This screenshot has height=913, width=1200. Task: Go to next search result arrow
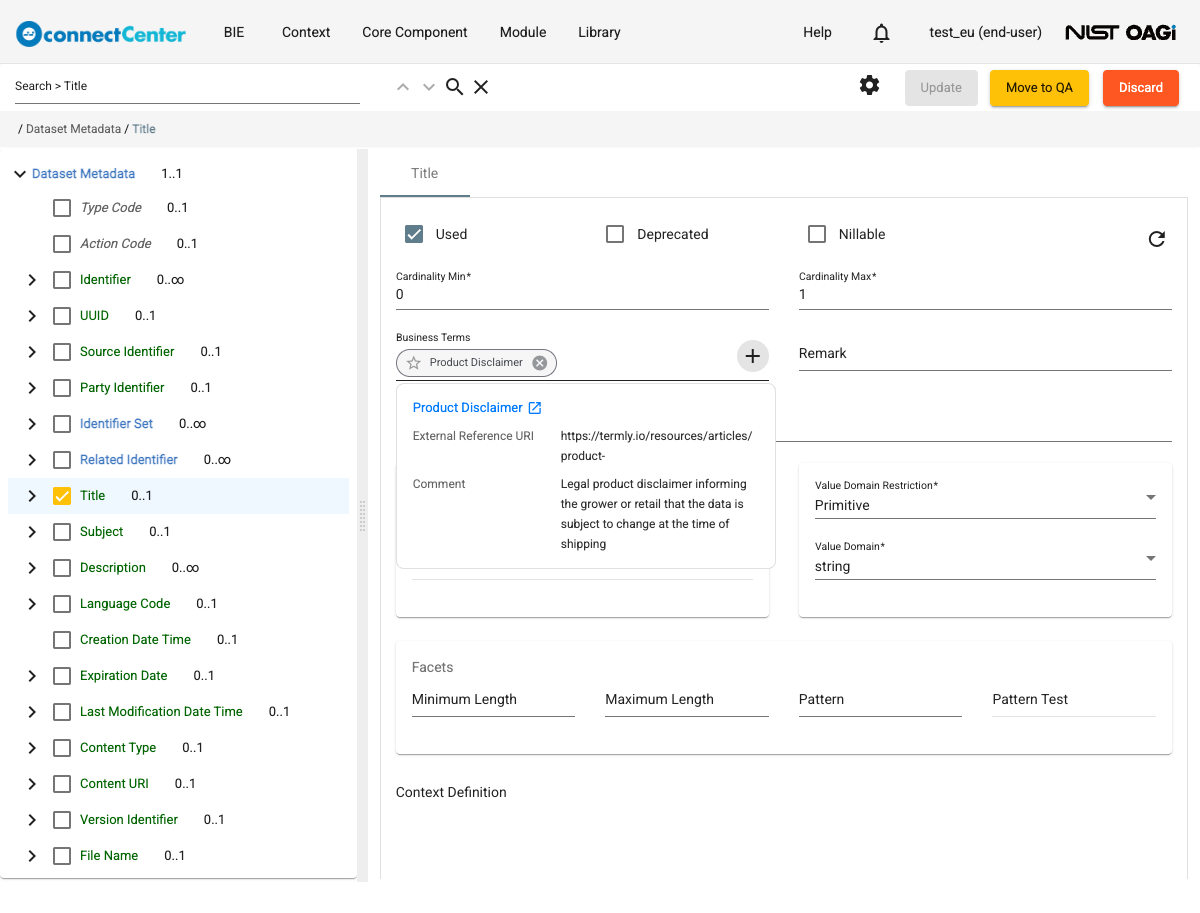click(429, 87)
